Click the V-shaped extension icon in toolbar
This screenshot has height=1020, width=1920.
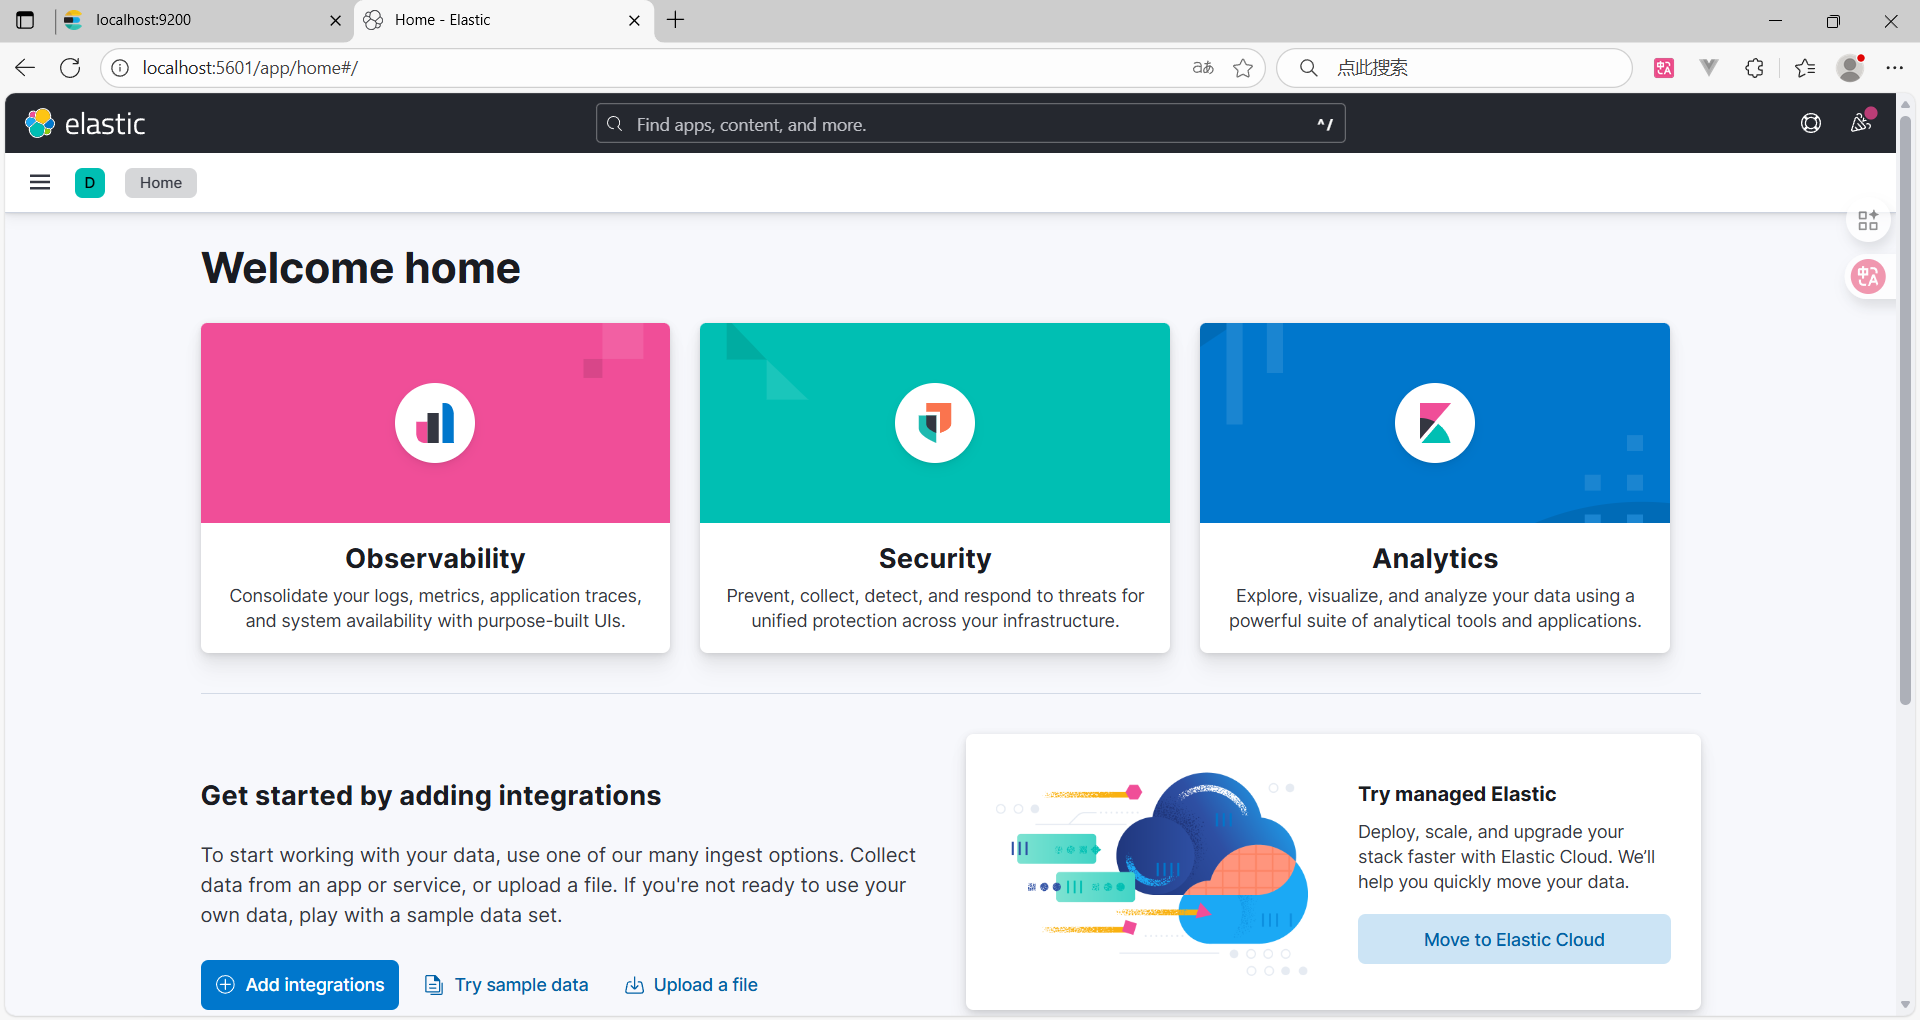pos(1709,68)
